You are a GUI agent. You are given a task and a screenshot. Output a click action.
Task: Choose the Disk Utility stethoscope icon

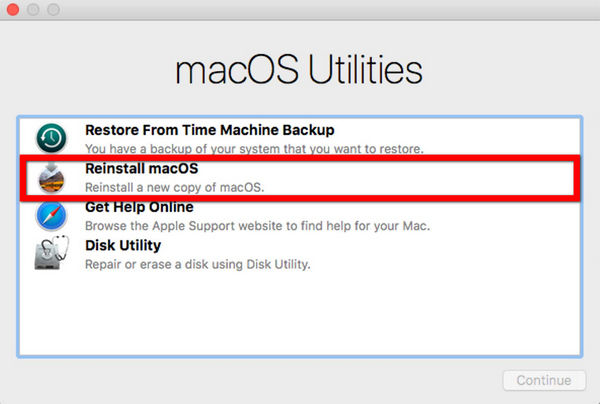click(51, 254)
